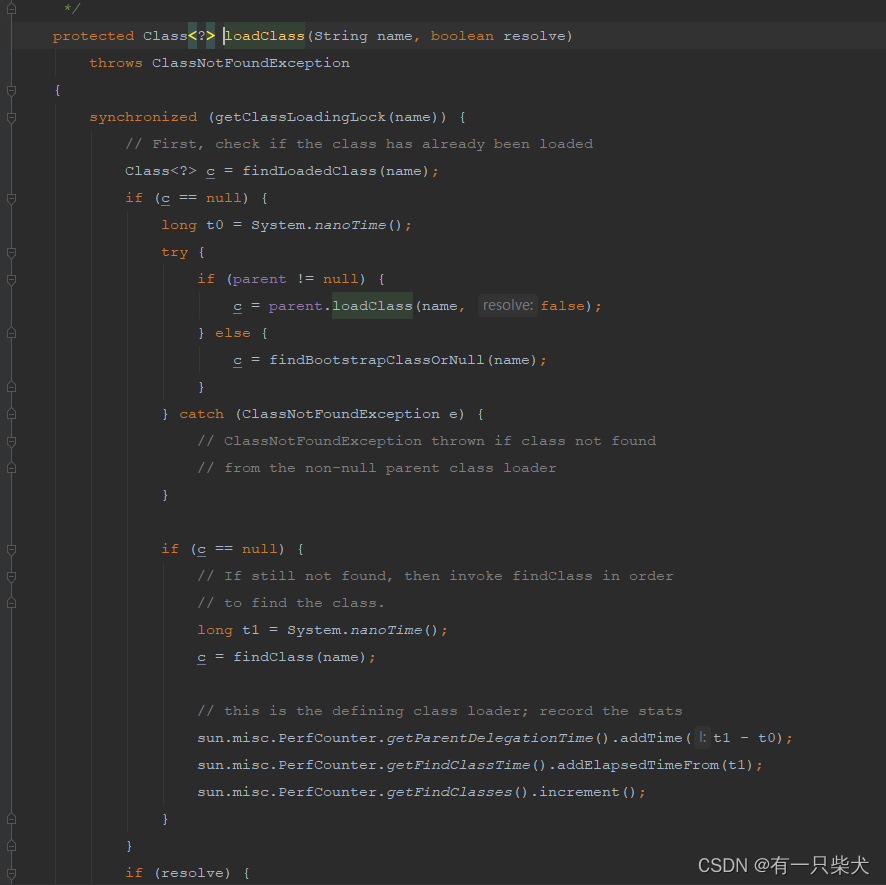Click the 'synchronized' keyword
This screenshot has width=886, height=885.
[x=144, y=117]
